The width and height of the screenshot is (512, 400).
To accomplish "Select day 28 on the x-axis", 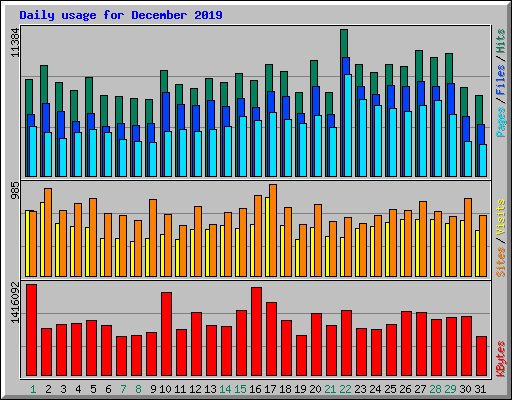I will (x=435, y=389).
